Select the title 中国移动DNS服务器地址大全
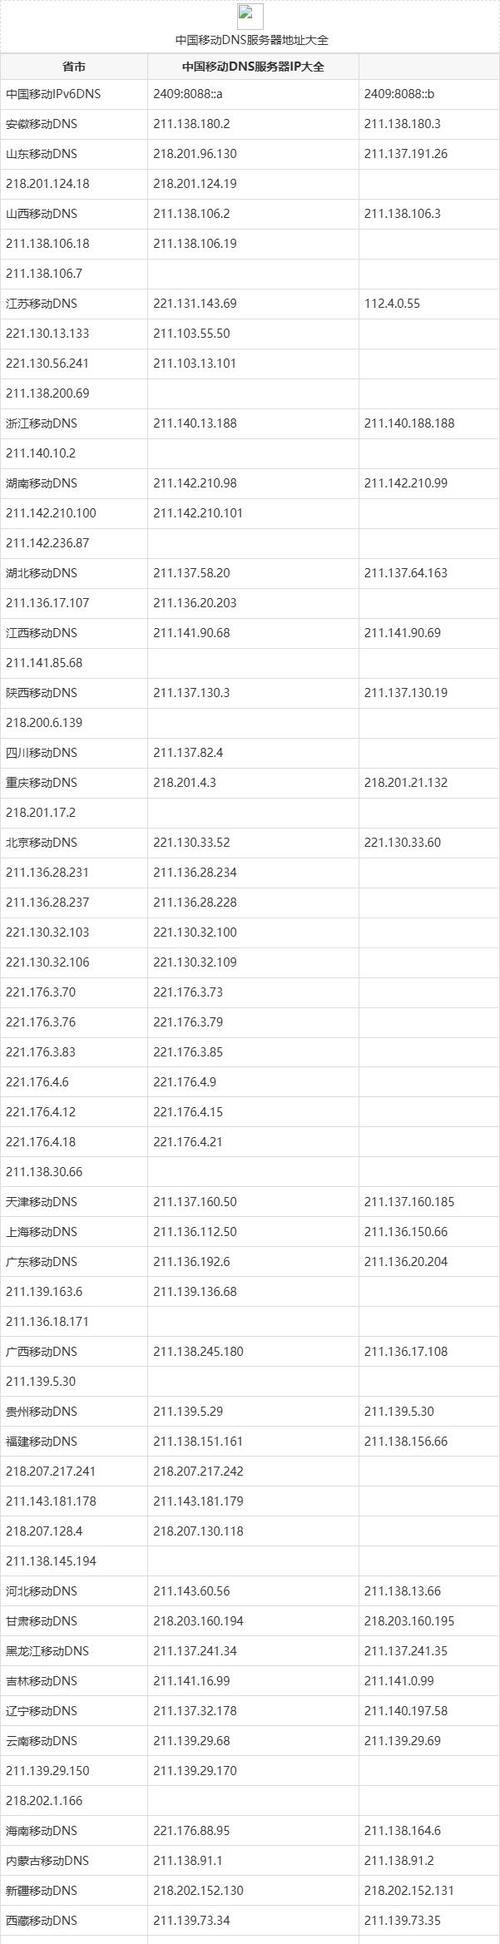Image resolution: width=500 pixels, height=1944 pixels. coord(251,40)
